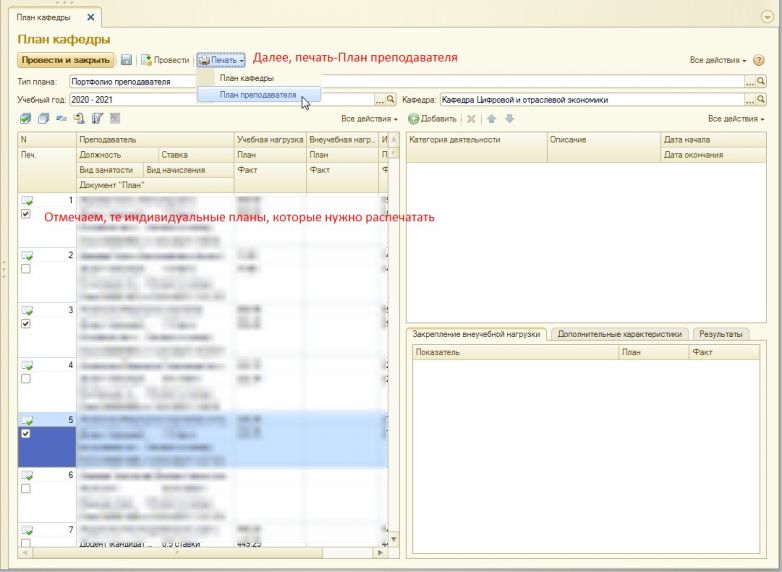Select План кафедры from print menu
This screenshot has width=782, height=572.
(x=247, y=78)
